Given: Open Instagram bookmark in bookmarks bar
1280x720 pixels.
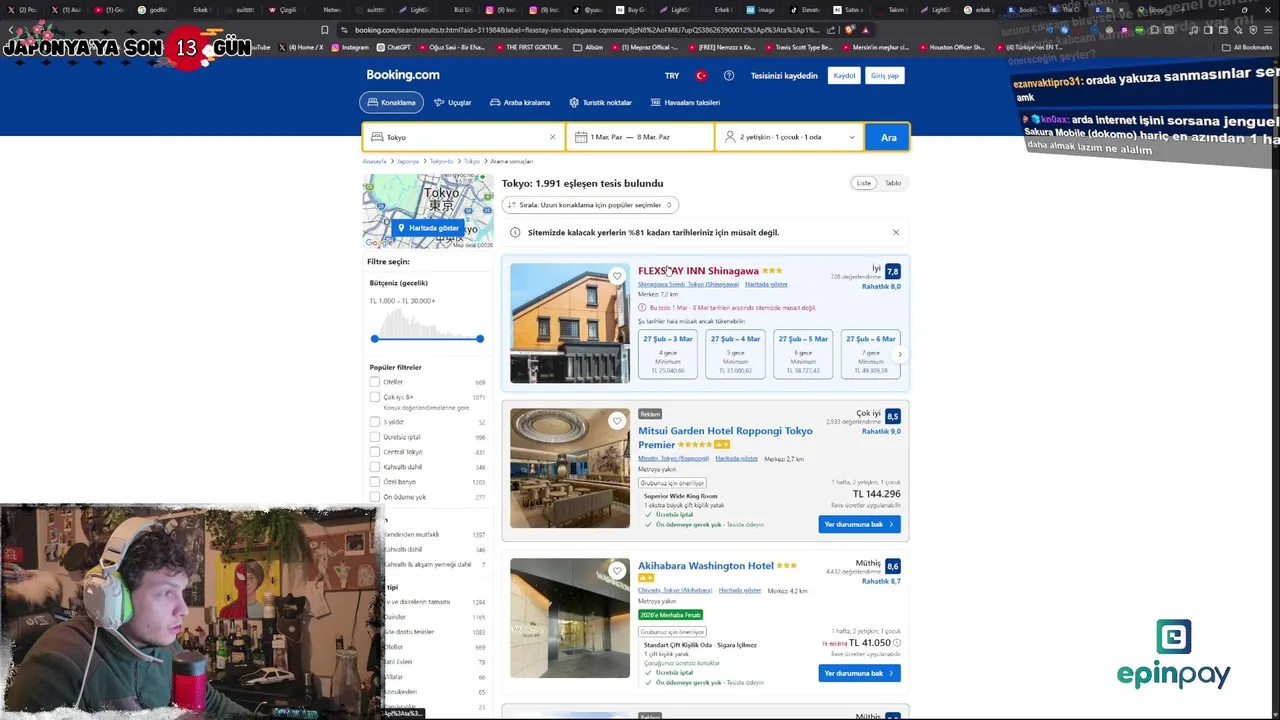Looking at the screenshot, I should click(x=349, y=47).
